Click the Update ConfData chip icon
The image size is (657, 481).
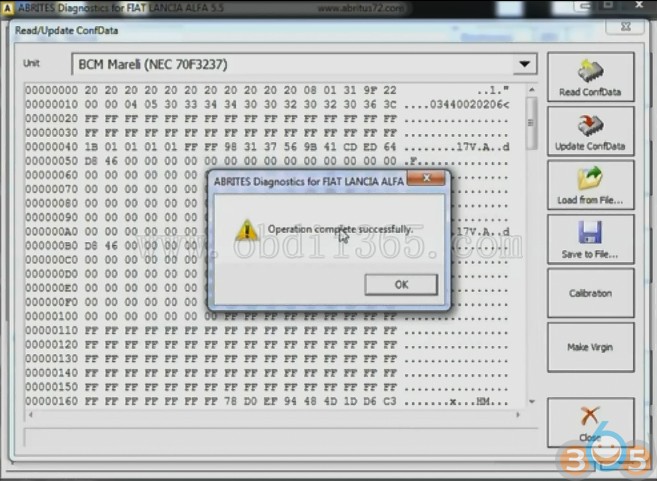click(590, 124)
